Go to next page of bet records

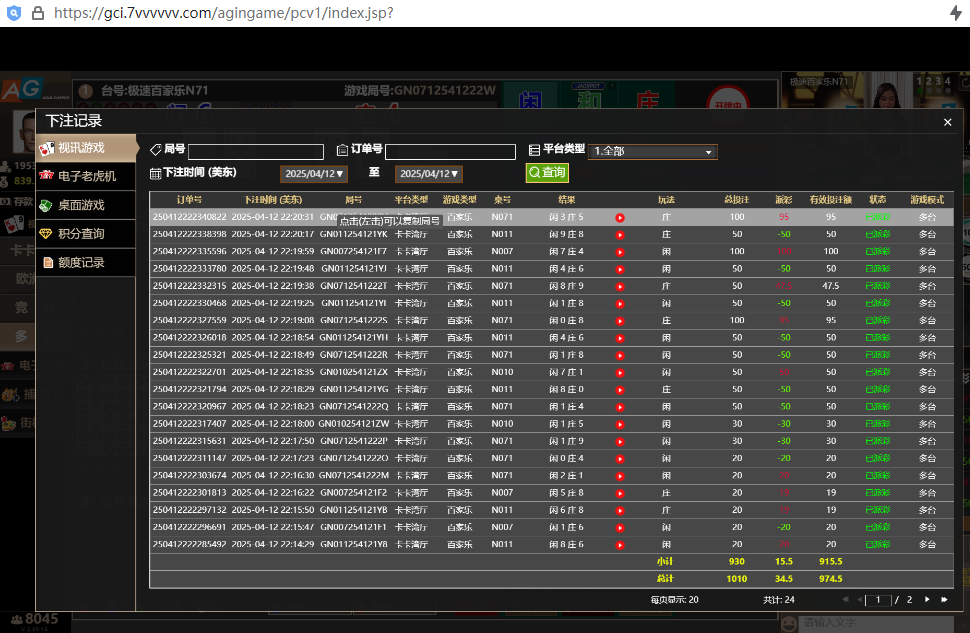click(927, 600)
